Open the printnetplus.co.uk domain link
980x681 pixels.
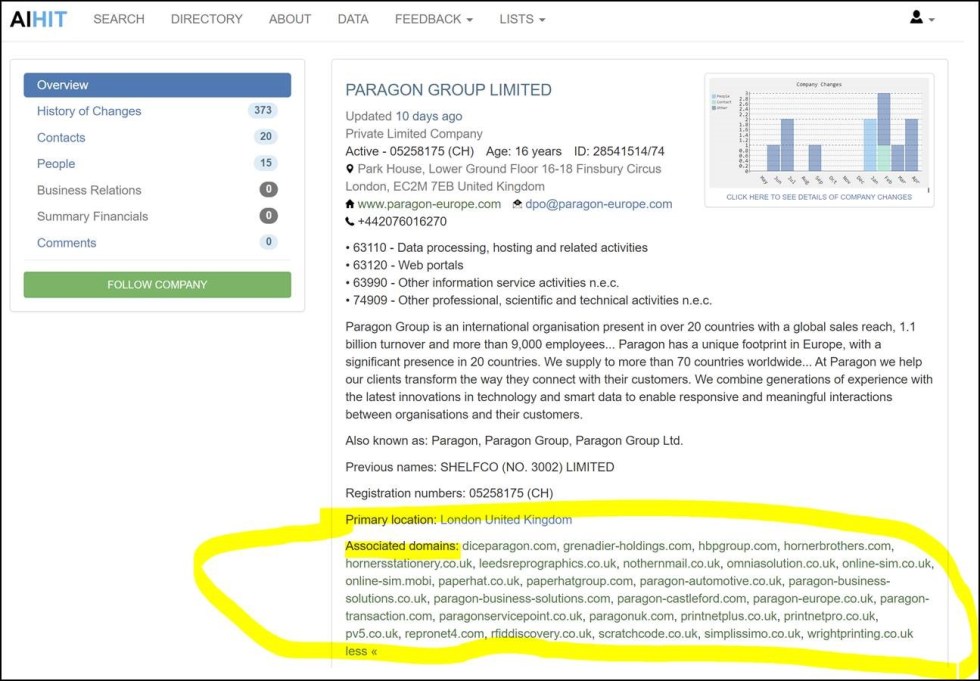(729, 616)
